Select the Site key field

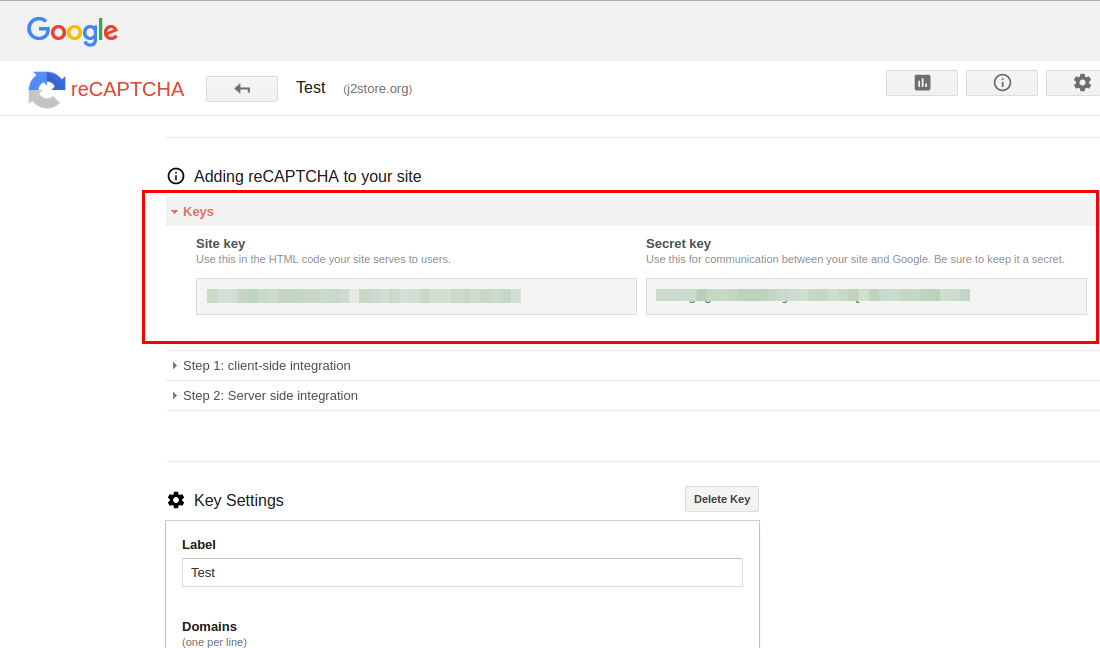coord(416,297)
